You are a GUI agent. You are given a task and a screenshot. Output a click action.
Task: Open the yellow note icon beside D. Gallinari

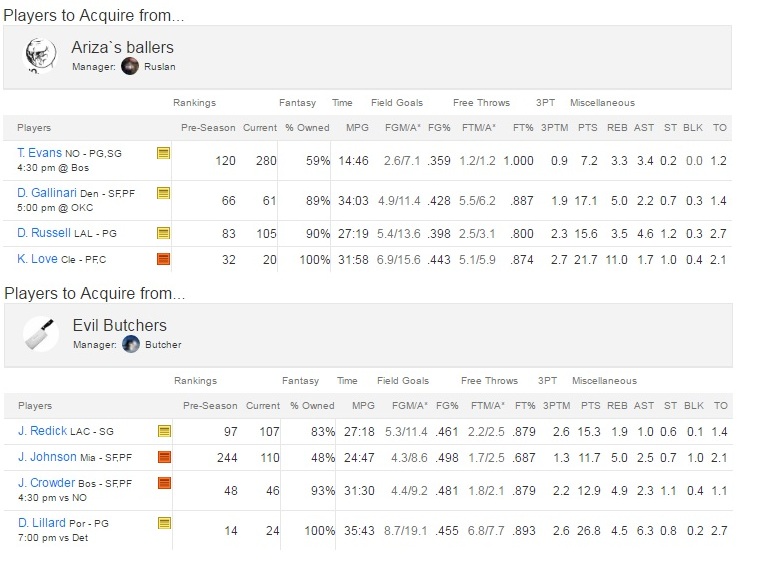(163, 193)
